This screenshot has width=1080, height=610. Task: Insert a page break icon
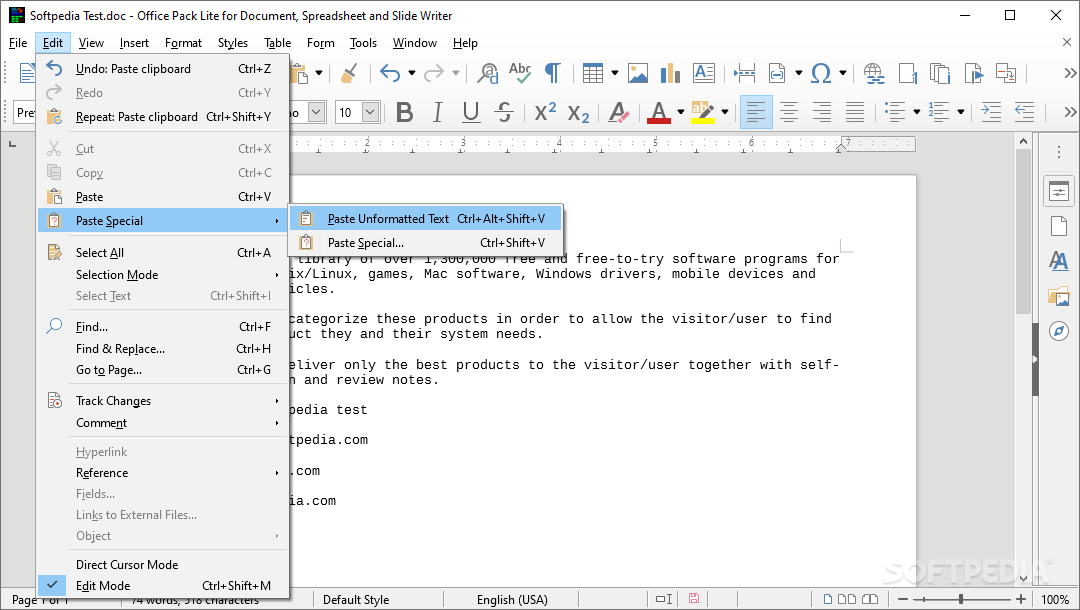click(x=745, y=73)
